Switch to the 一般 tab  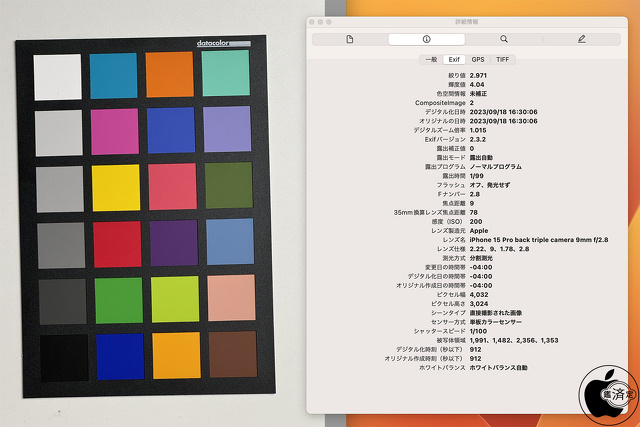click(x=430, y=60)
